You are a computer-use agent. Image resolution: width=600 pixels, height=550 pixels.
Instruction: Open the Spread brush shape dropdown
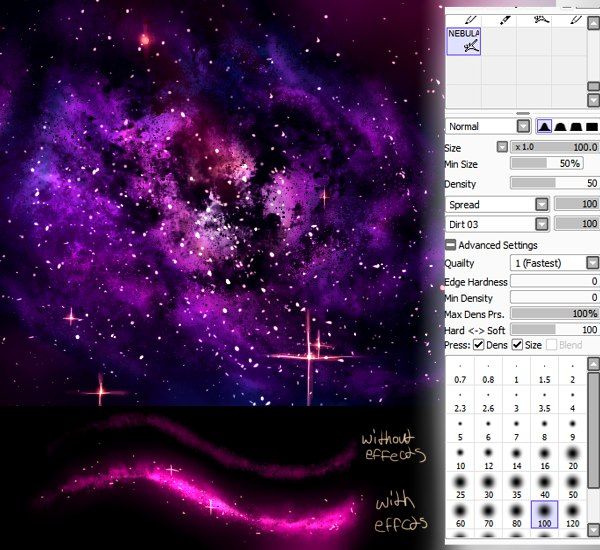click(541, 204)
